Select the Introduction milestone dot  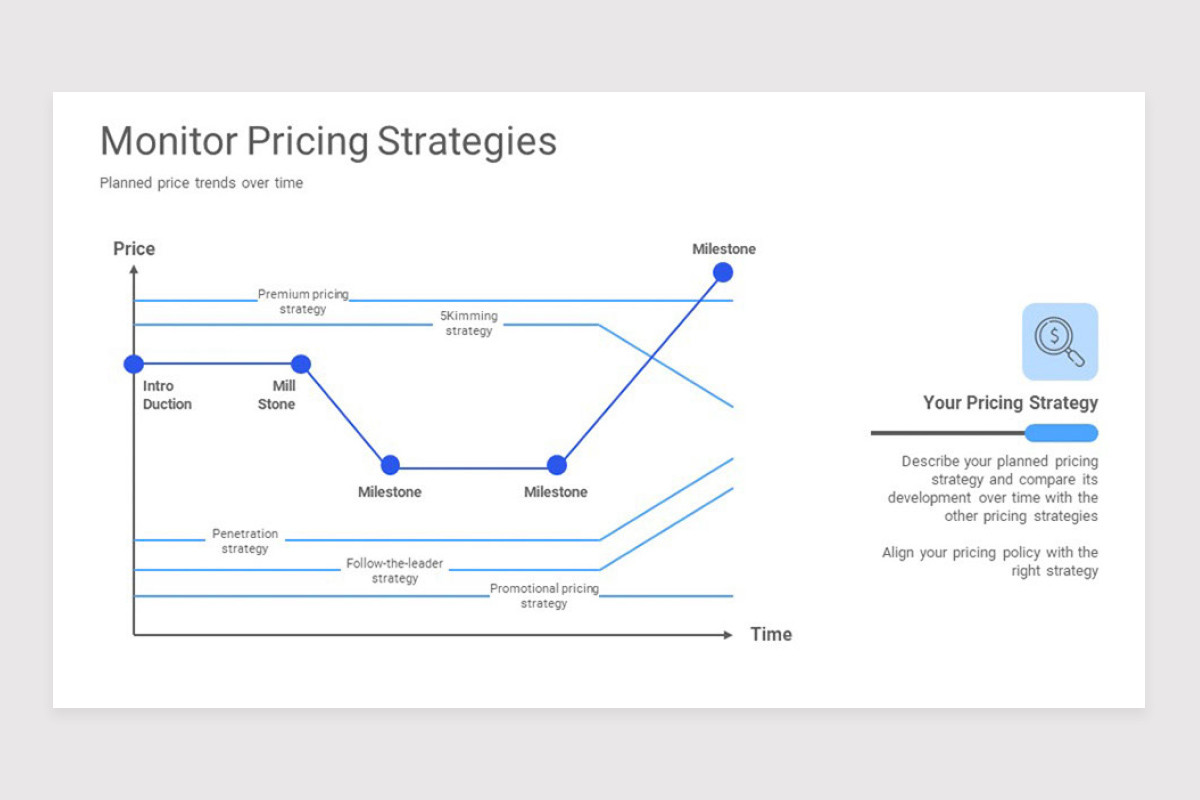tap(133, 364)
